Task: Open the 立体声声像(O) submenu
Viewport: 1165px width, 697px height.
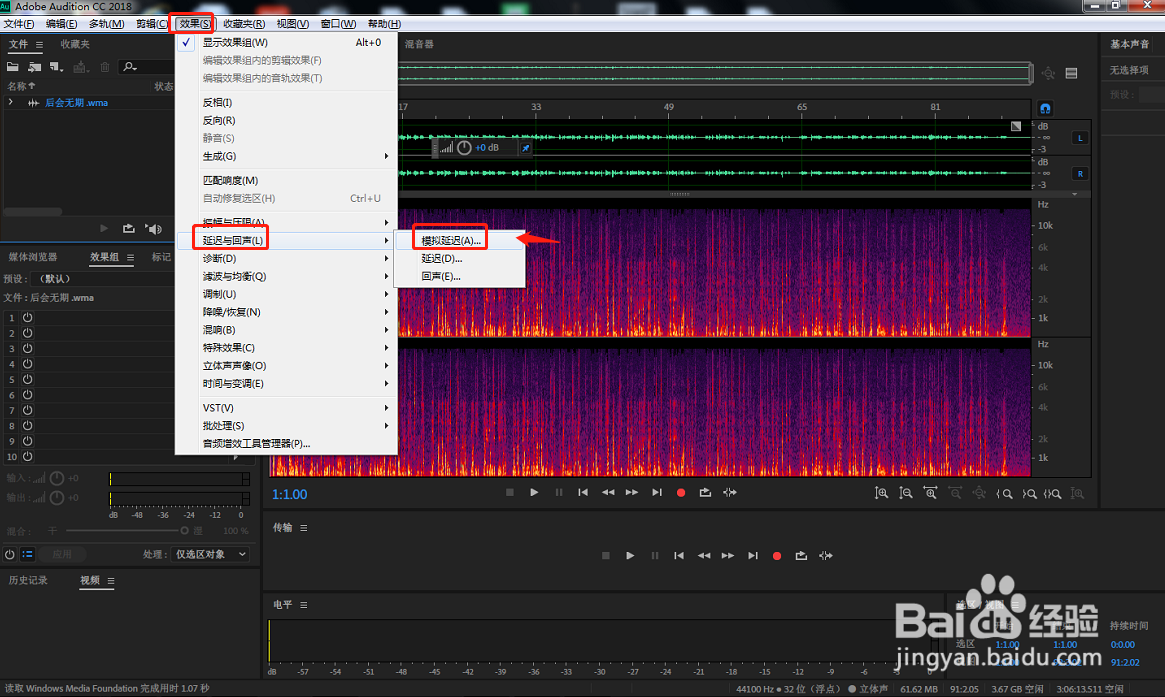Action: click(286, 366)
